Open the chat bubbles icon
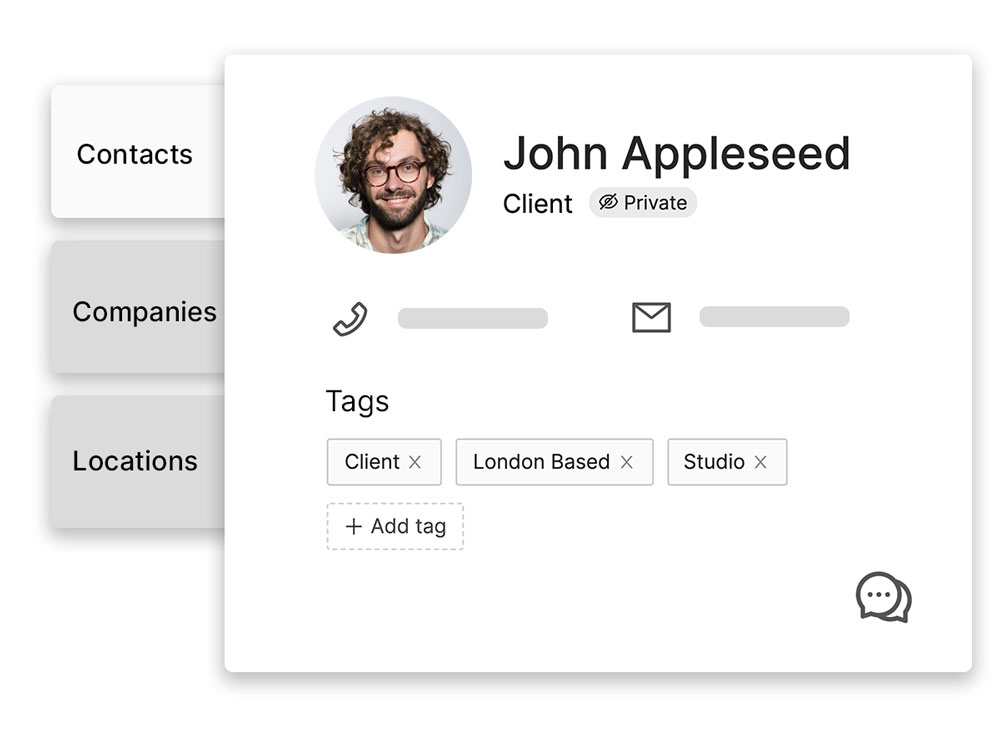The image size is (1000, 750). [883, 597]
